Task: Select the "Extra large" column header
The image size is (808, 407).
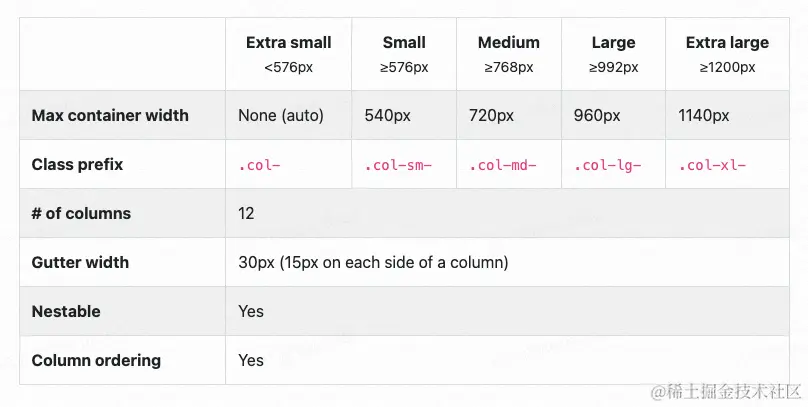Action: 727,43
